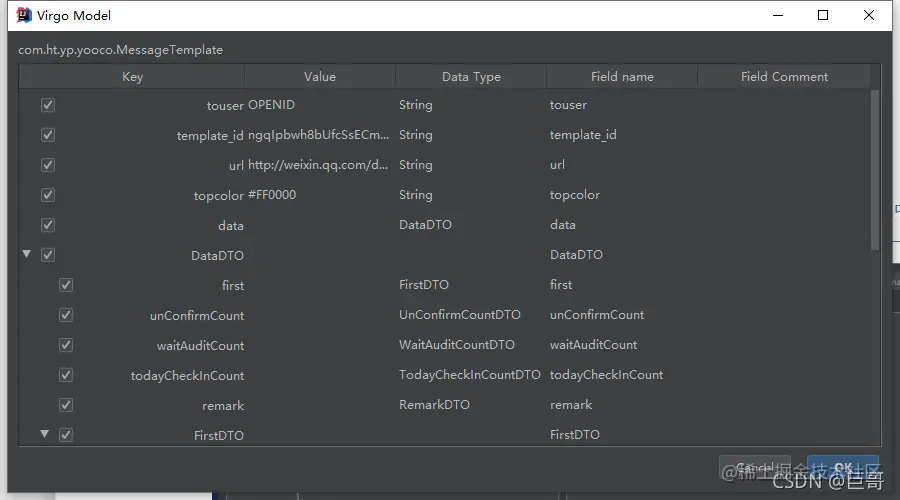Toggle the FirstDTO row checkbox
The height and width of the screenshot is (500, 900).
tap(66, 435)
